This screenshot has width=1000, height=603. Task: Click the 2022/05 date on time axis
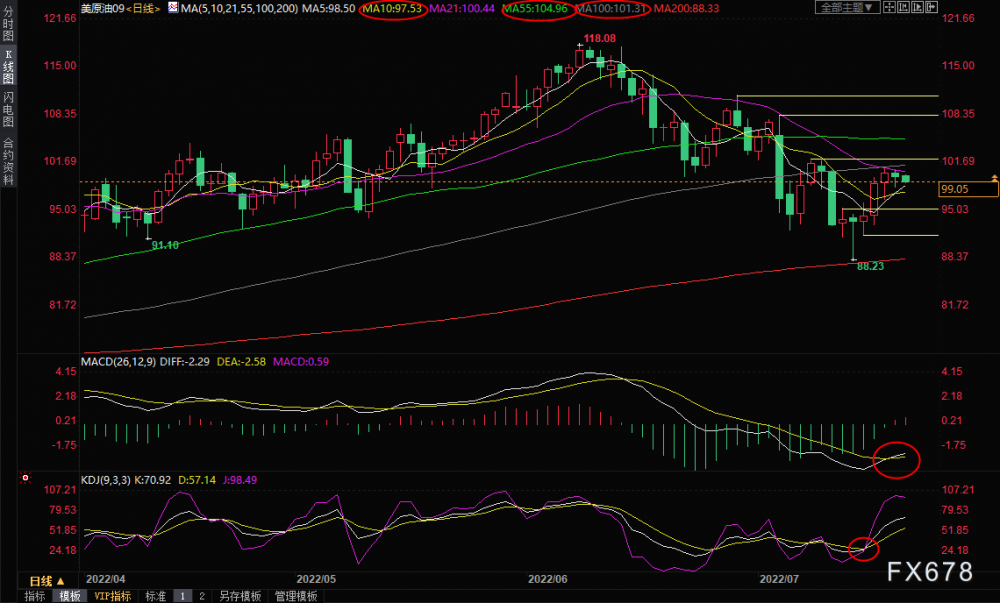coord(316,579)
